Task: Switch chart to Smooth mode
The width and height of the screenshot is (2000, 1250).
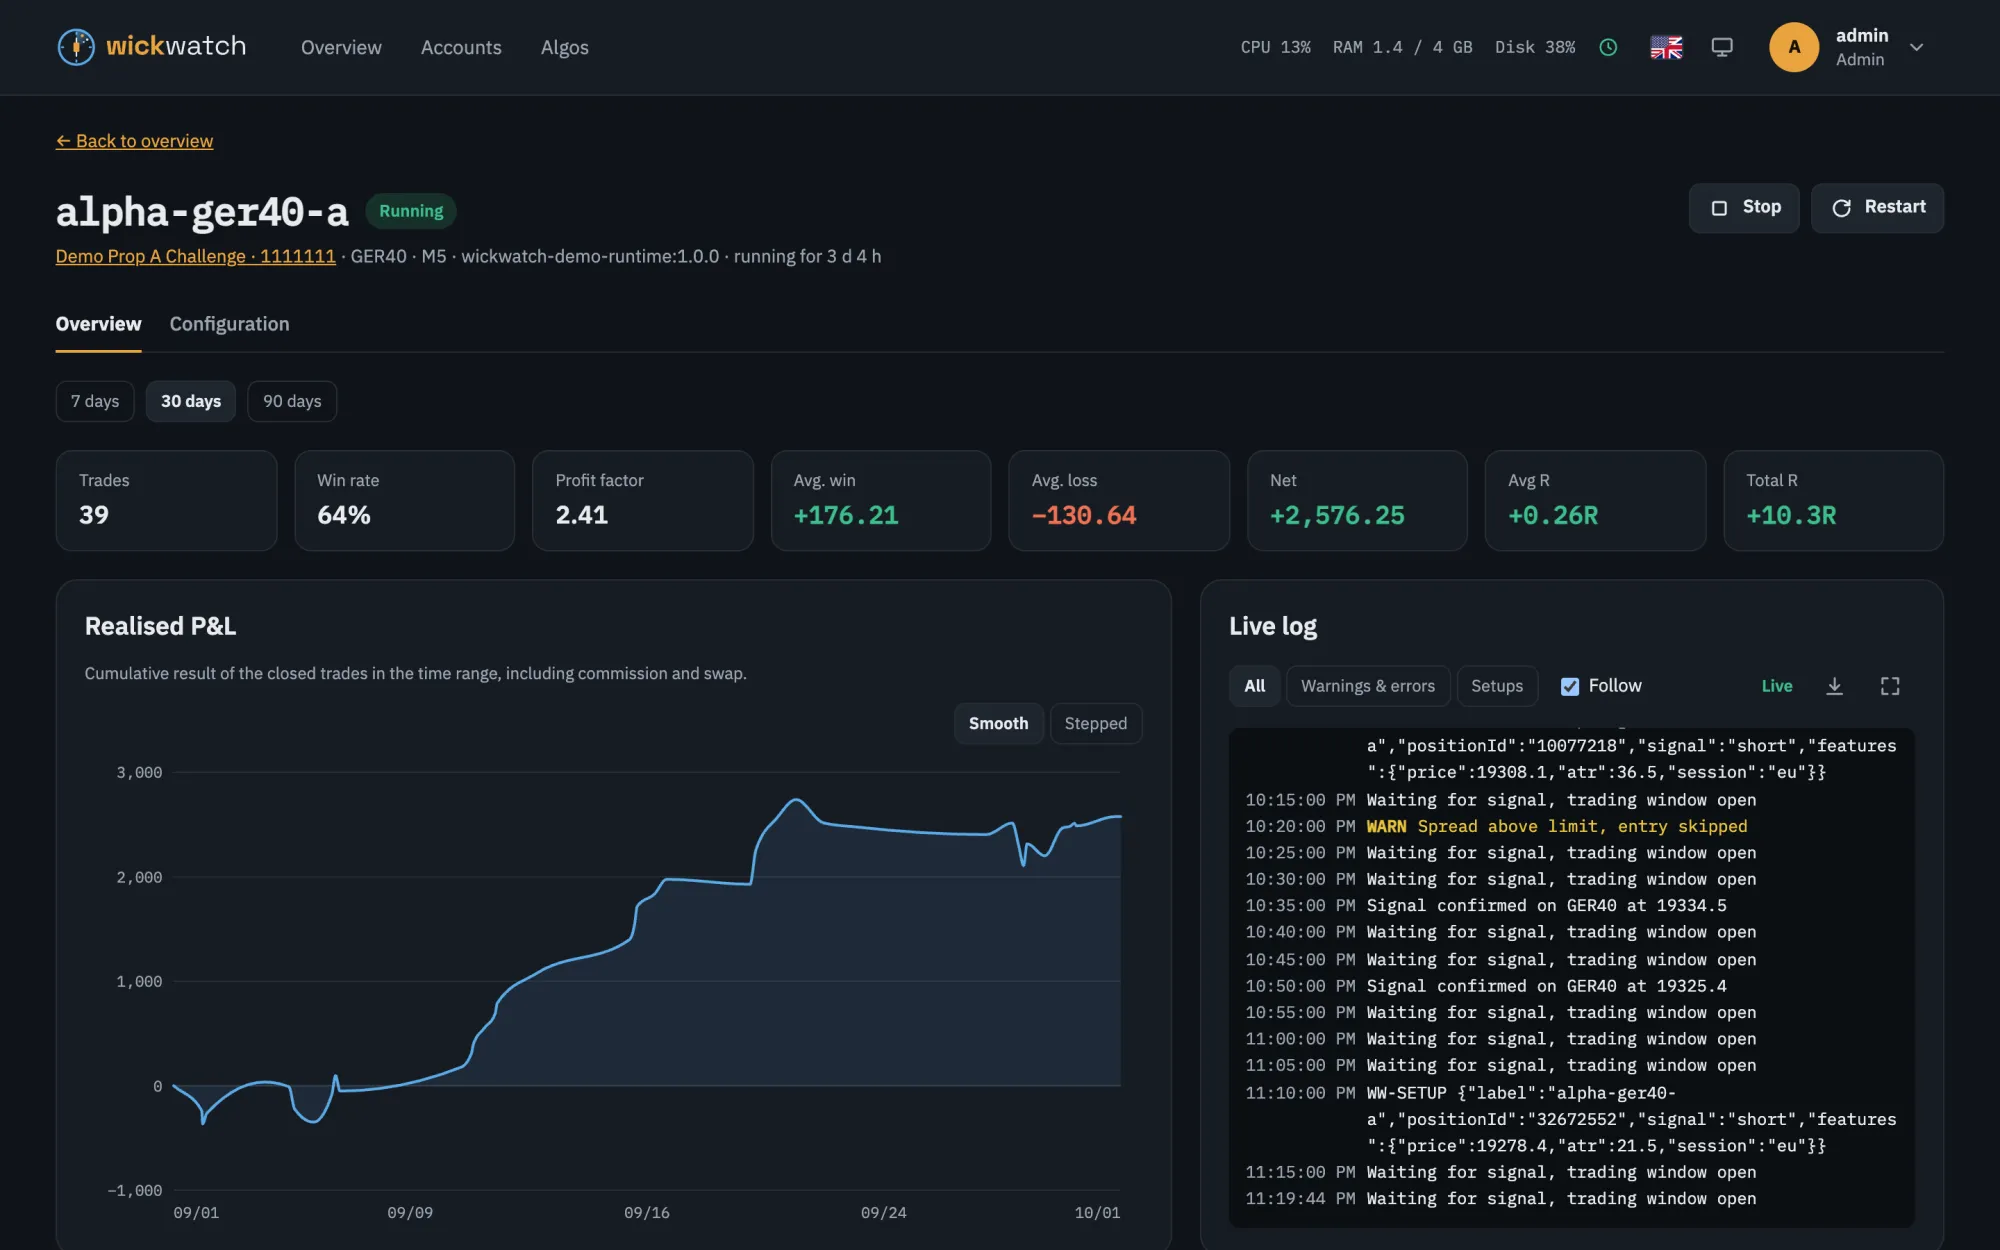Action: coord(998,723)
